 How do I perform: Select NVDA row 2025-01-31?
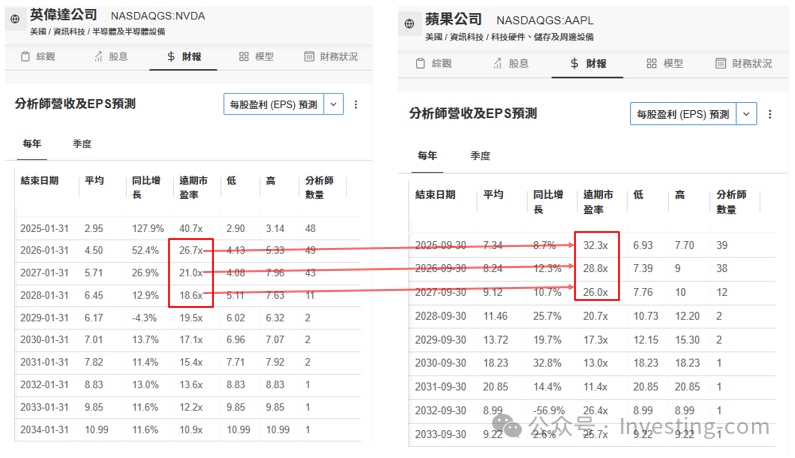(x=188, y=228)
